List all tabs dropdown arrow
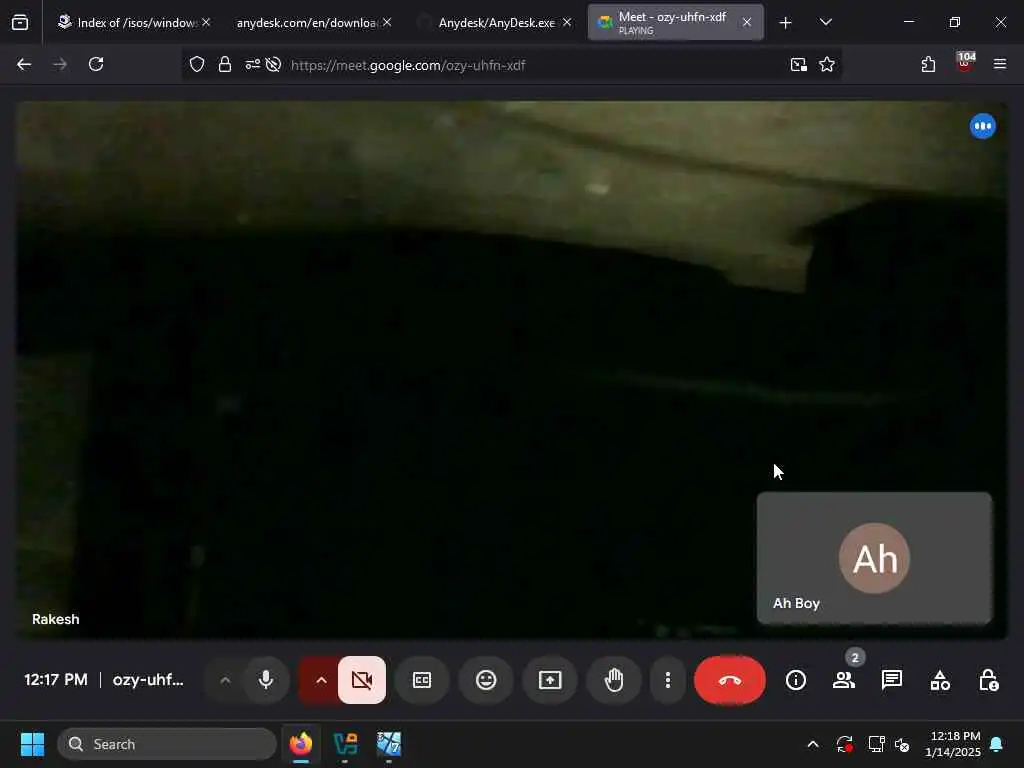This screenshot has height=768, width=1024. [x=825, y=22]
